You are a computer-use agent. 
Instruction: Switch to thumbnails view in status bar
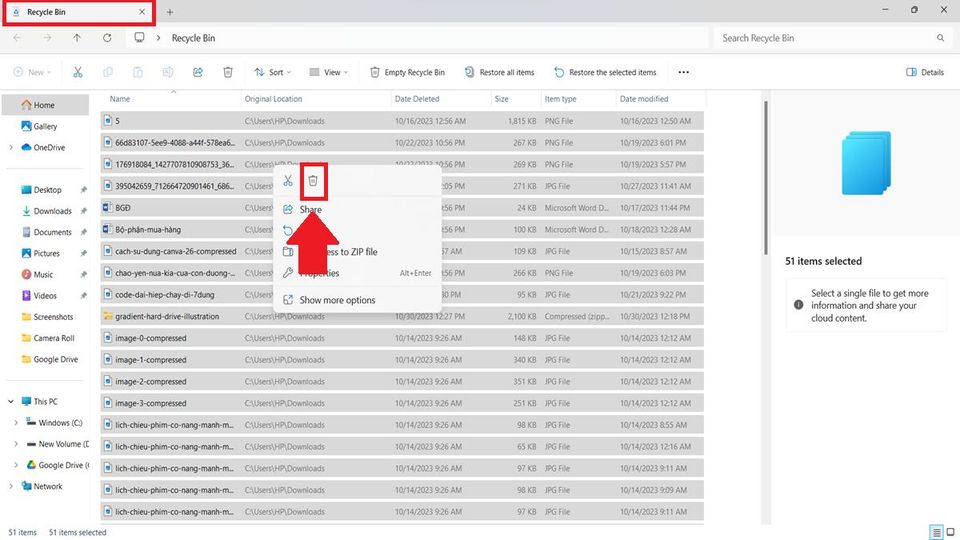(x=951, y=532)
